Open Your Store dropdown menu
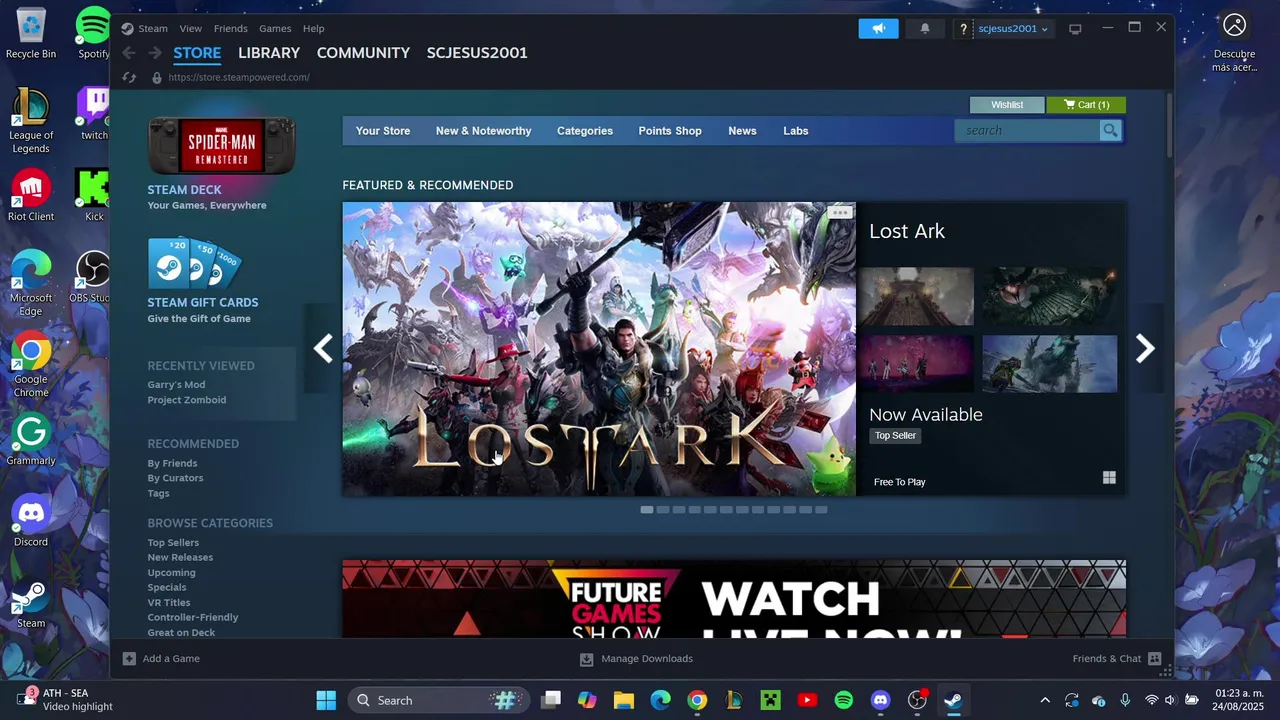 click(x=383, y=131)
